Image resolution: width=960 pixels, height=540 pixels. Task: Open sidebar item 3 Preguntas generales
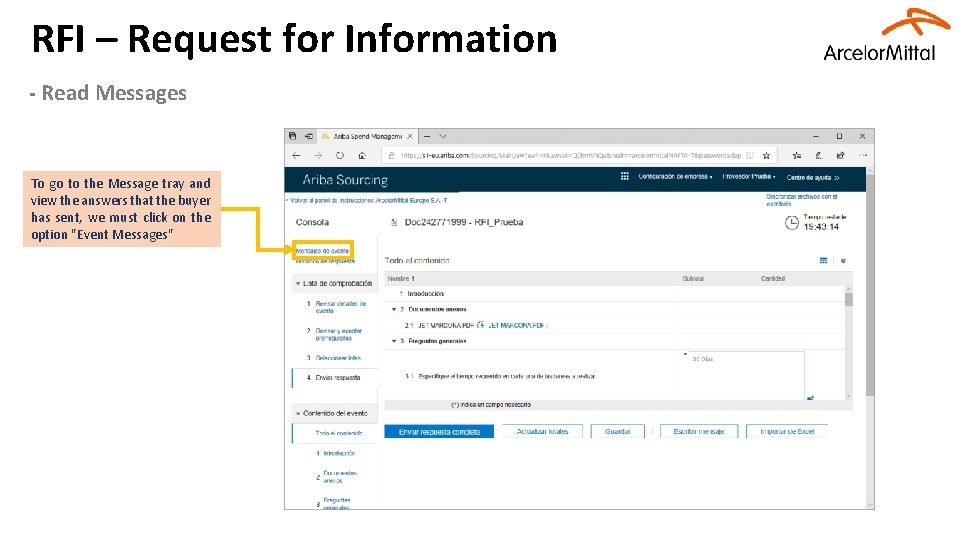coord(336,504)
